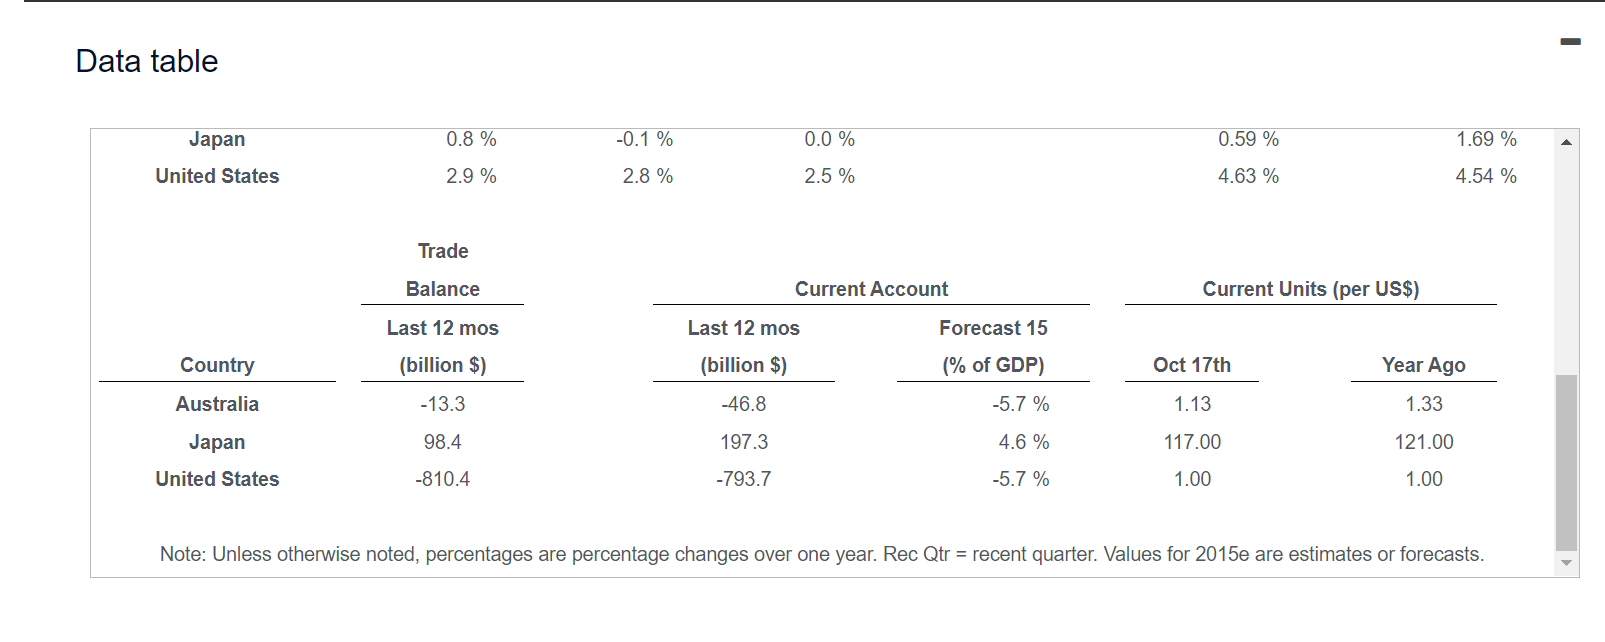Select the Year Ago column header
This screenshot has height=642, width=1605.
1423,365
